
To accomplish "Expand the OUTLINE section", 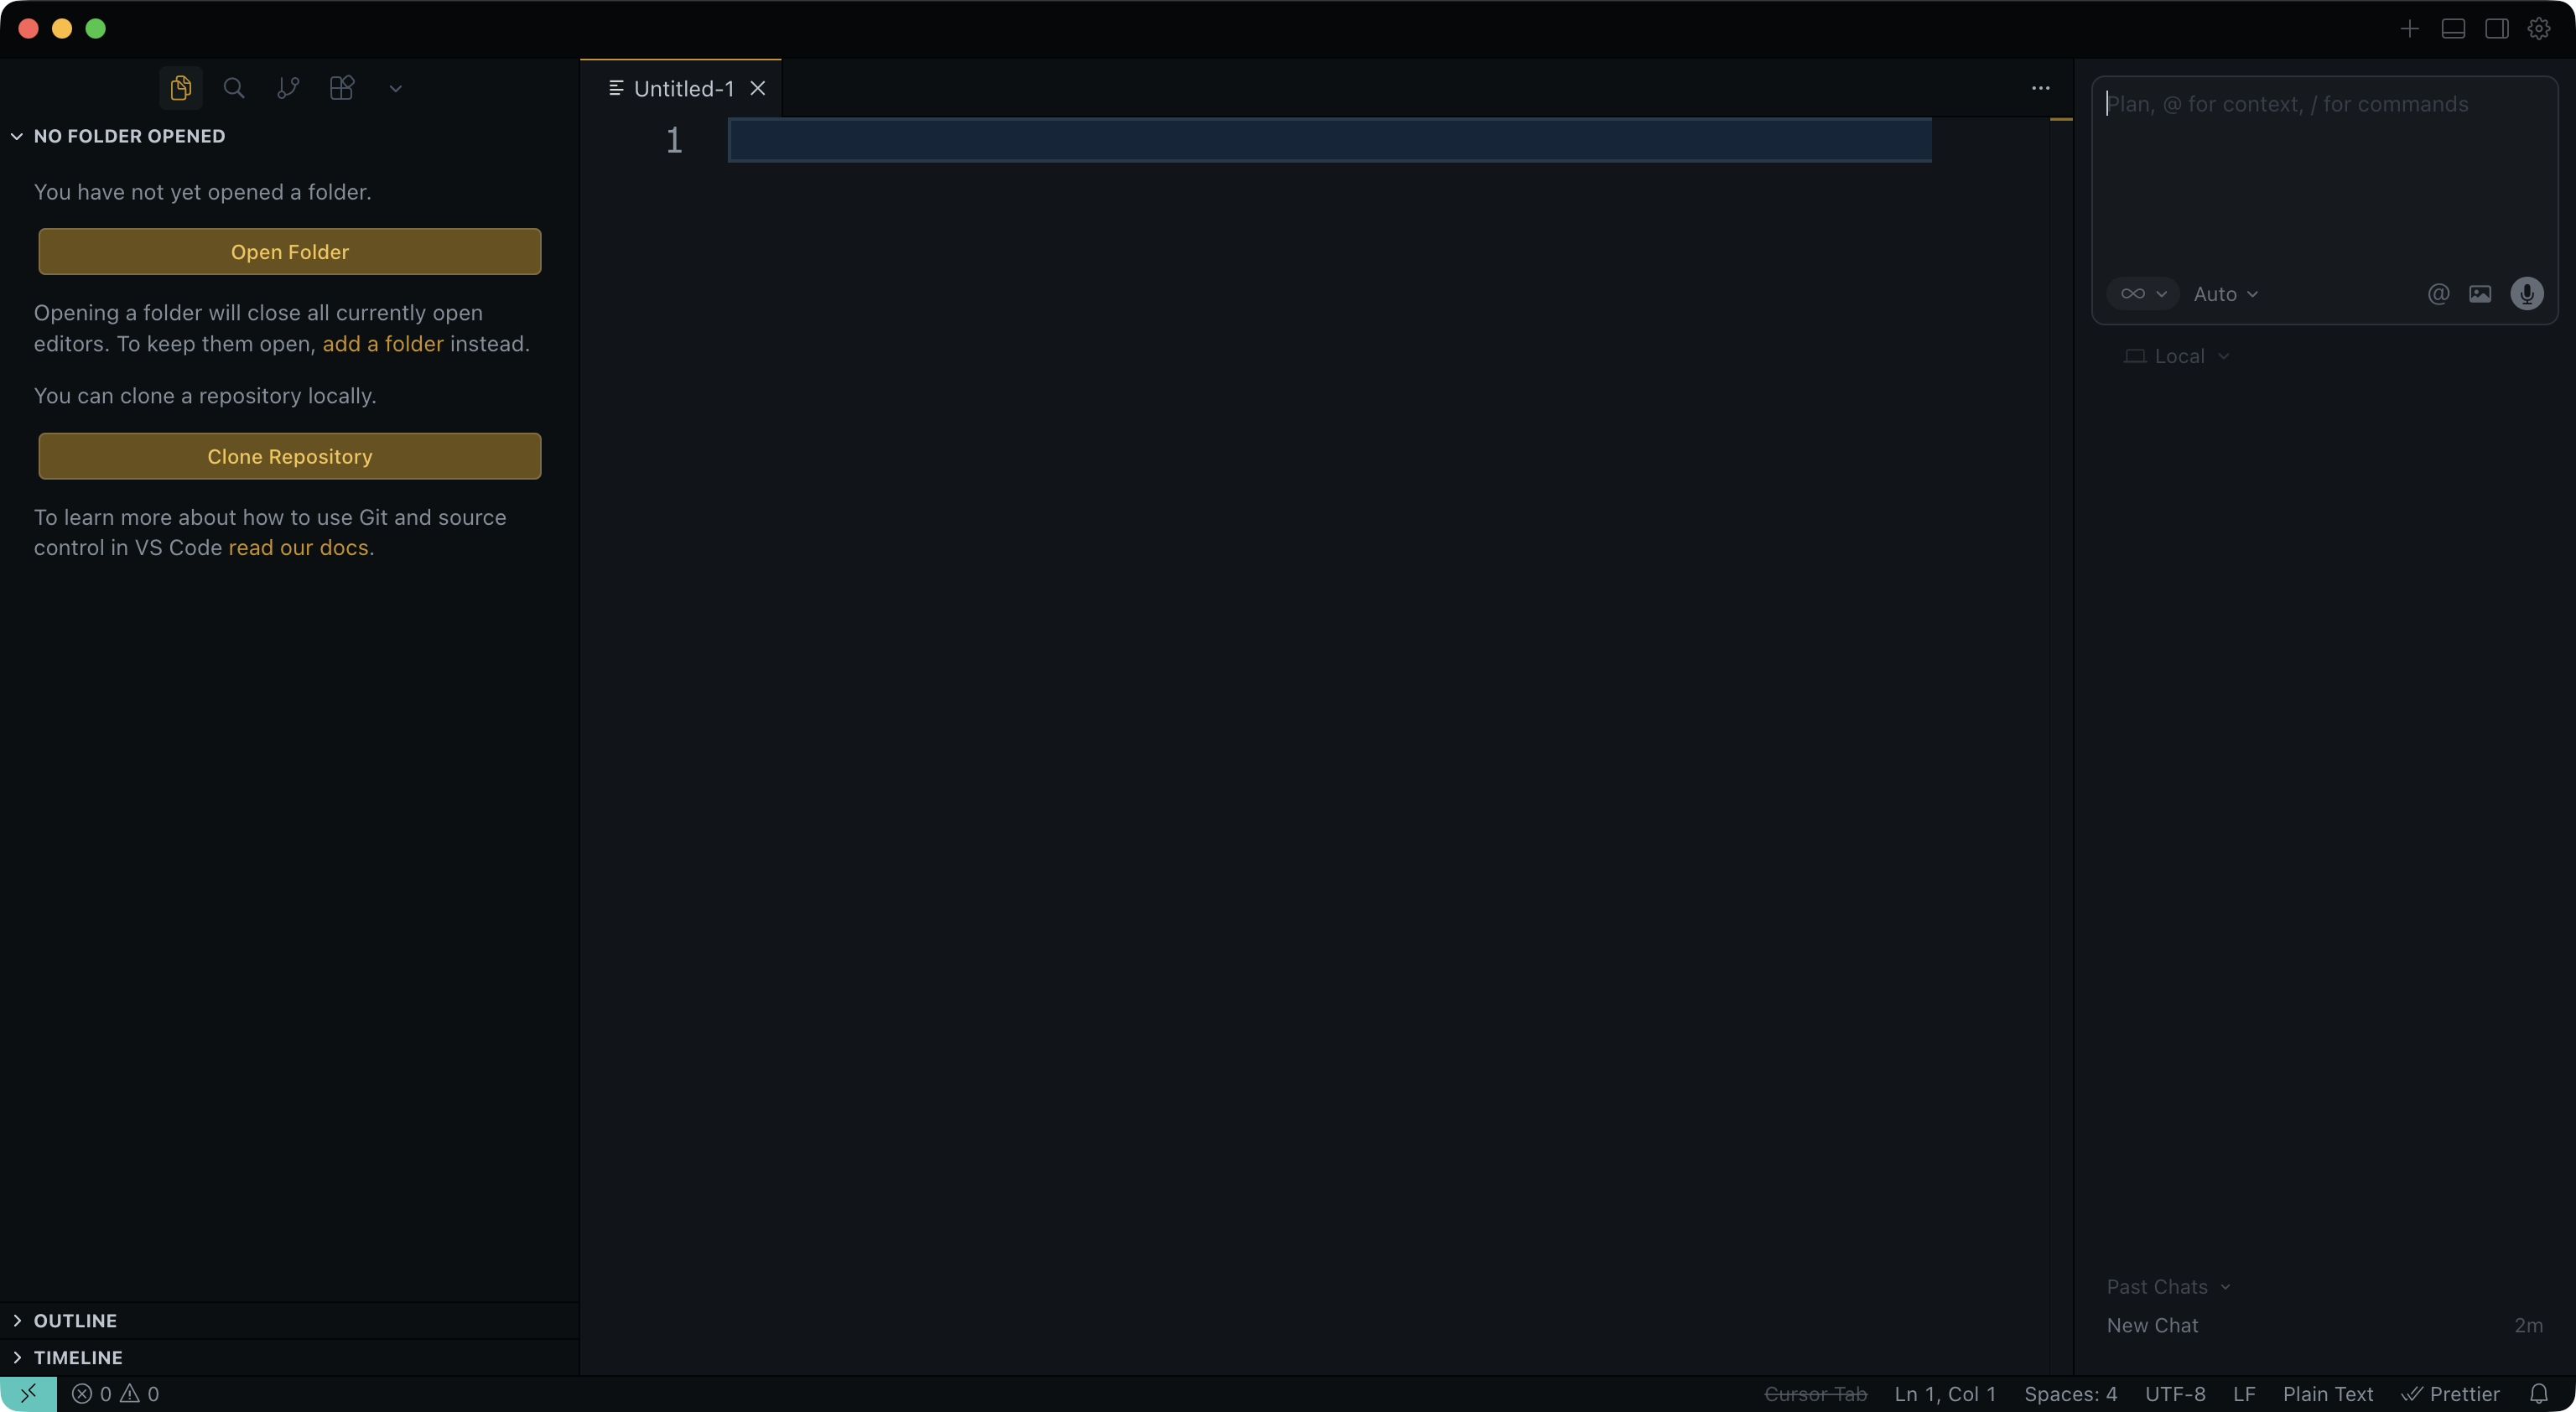I will click(75, 1321).
